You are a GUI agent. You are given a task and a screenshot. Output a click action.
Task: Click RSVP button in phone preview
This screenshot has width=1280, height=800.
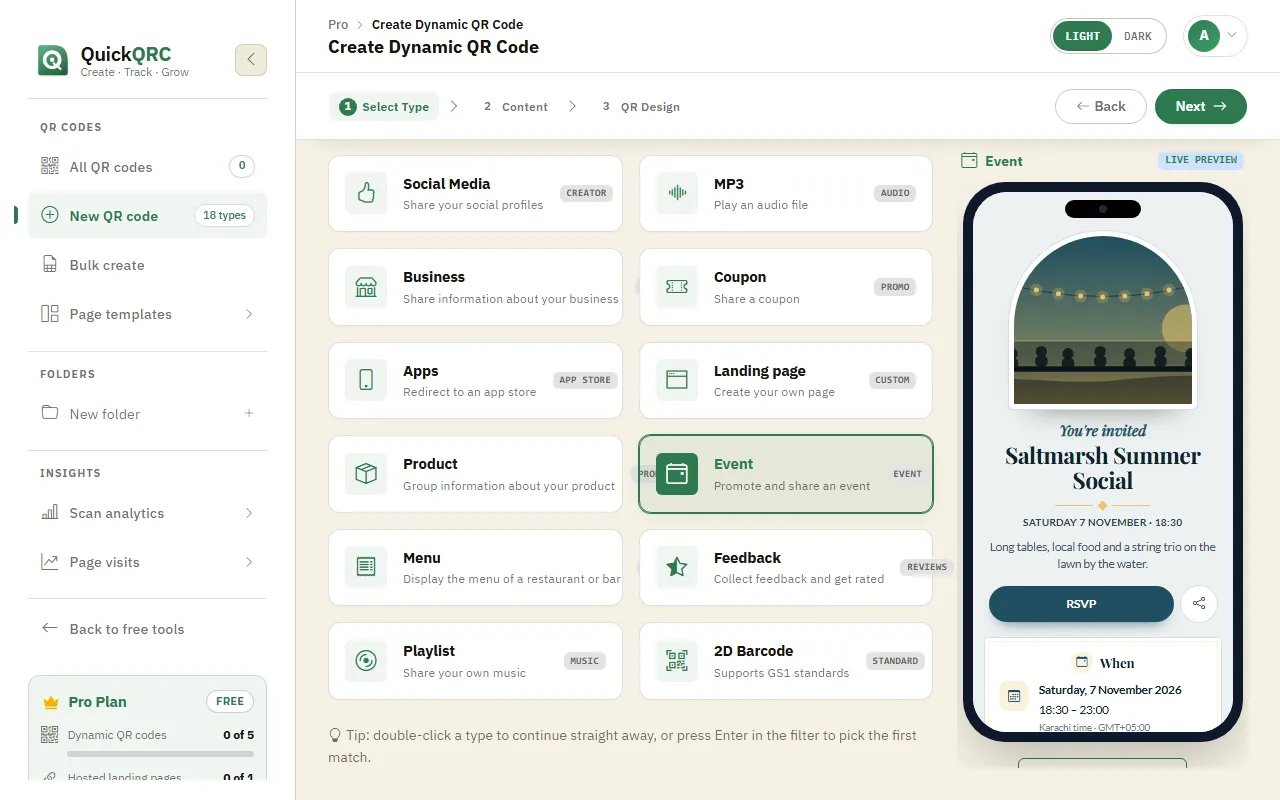point(1081,604)
